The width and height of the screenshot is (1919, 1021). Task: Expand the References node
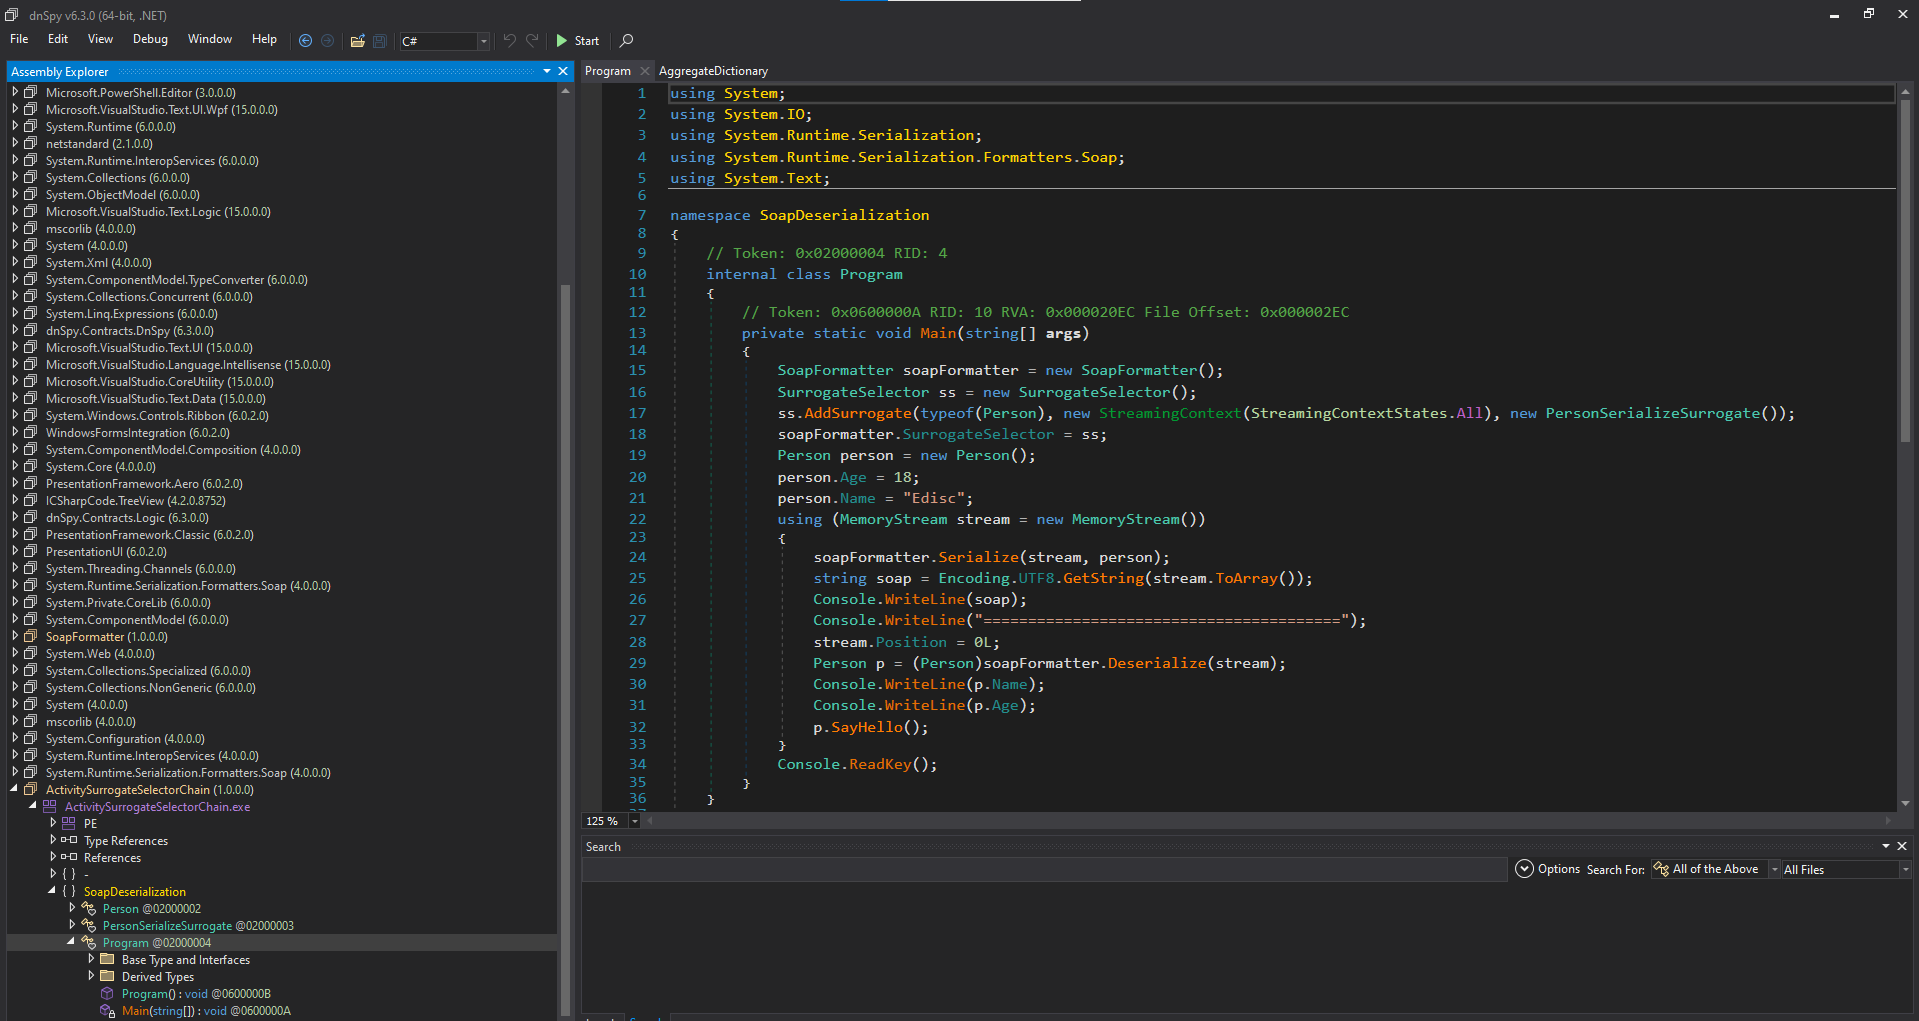(53, 858)
